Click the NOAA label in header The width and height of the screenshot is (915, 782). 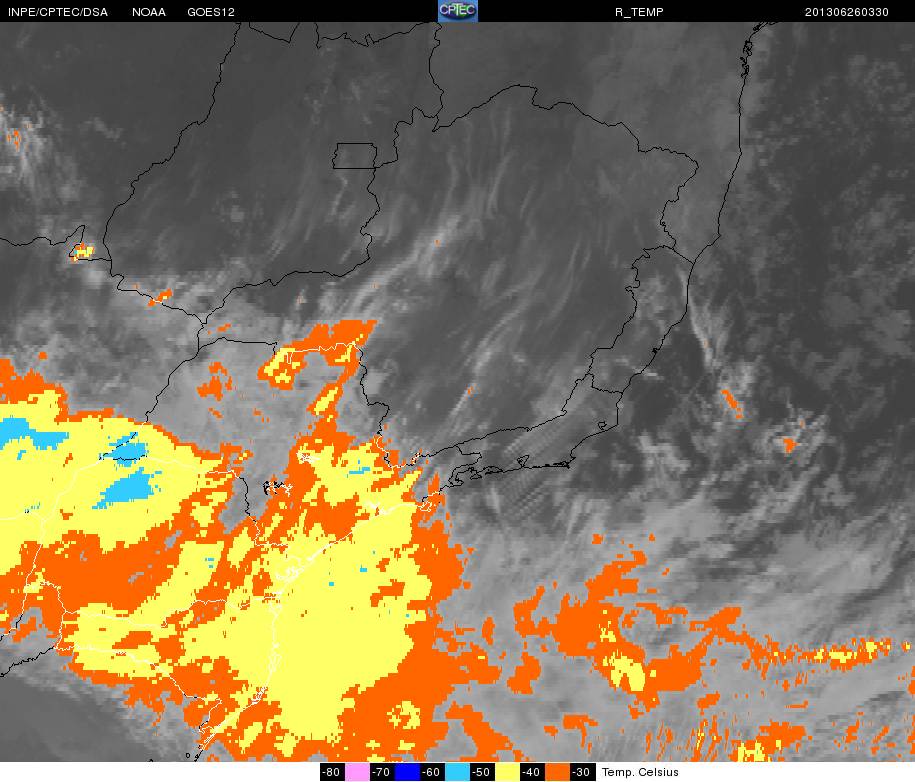click(x=148, y=12)
